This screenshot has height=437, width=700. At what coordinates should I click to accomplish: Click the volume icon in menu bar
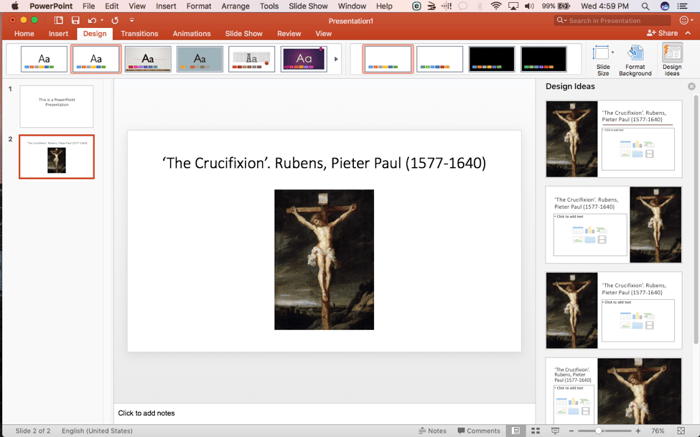[x=529, y=6]
